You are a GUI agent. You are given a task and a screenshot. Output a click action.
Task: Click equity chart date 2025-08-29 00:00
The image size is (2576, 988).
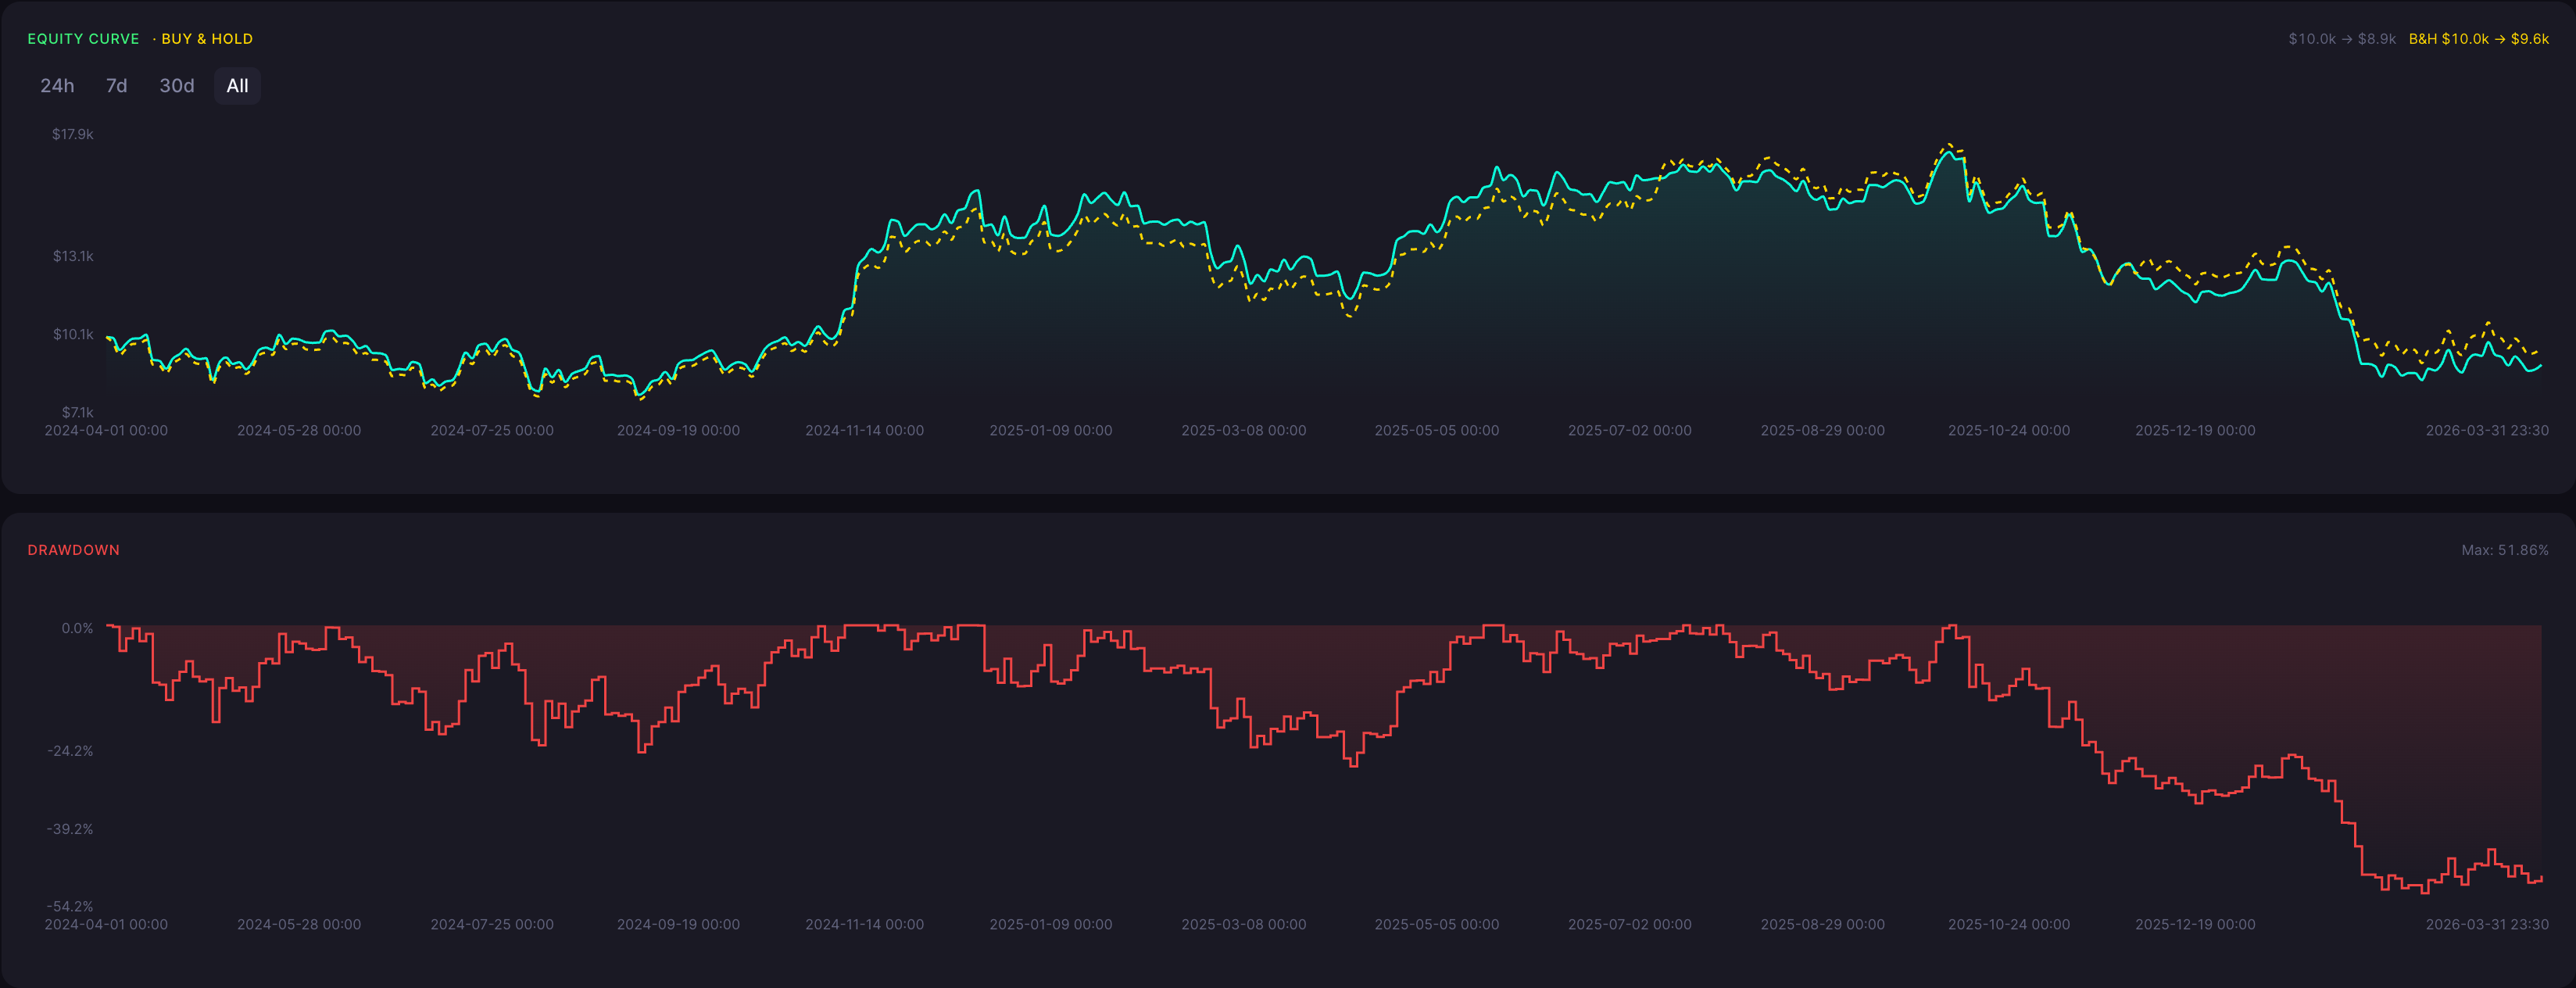point(1823,431)
